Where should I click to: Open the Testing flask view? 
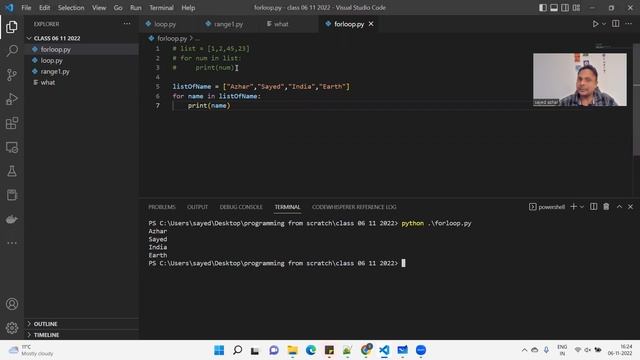coord(12,171)
